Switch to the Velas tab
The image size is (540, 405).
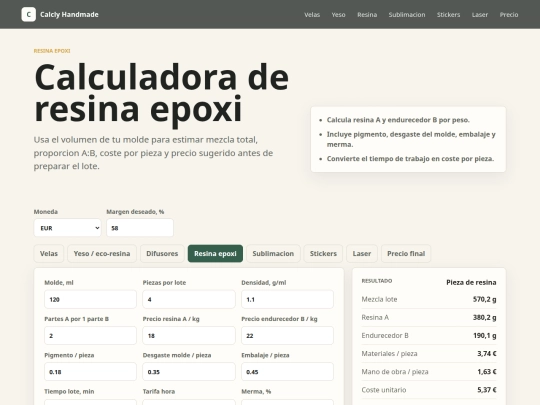tap(49, 253)
